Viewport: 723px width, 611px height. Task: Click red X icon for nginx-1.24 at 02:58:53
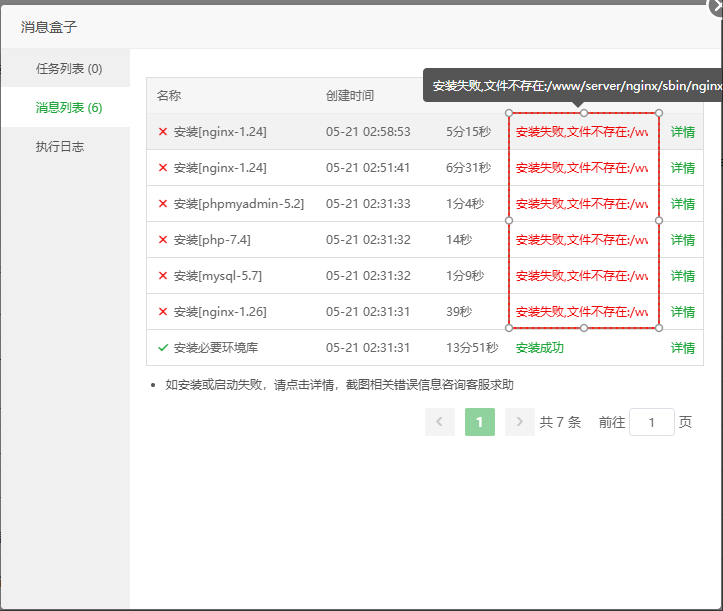pos(163,131)
